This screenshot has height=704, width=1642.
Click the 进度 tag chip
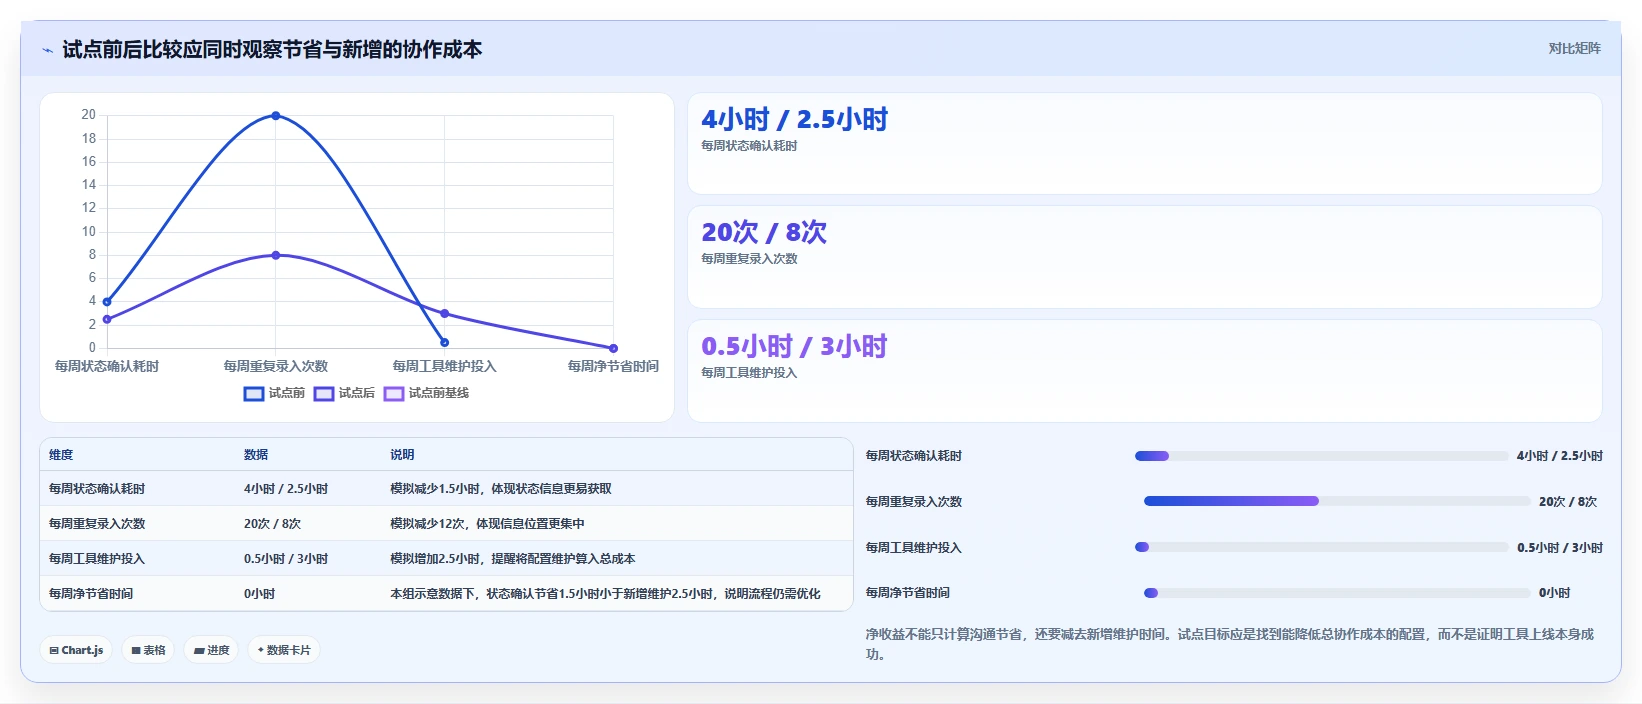(211, 650)
